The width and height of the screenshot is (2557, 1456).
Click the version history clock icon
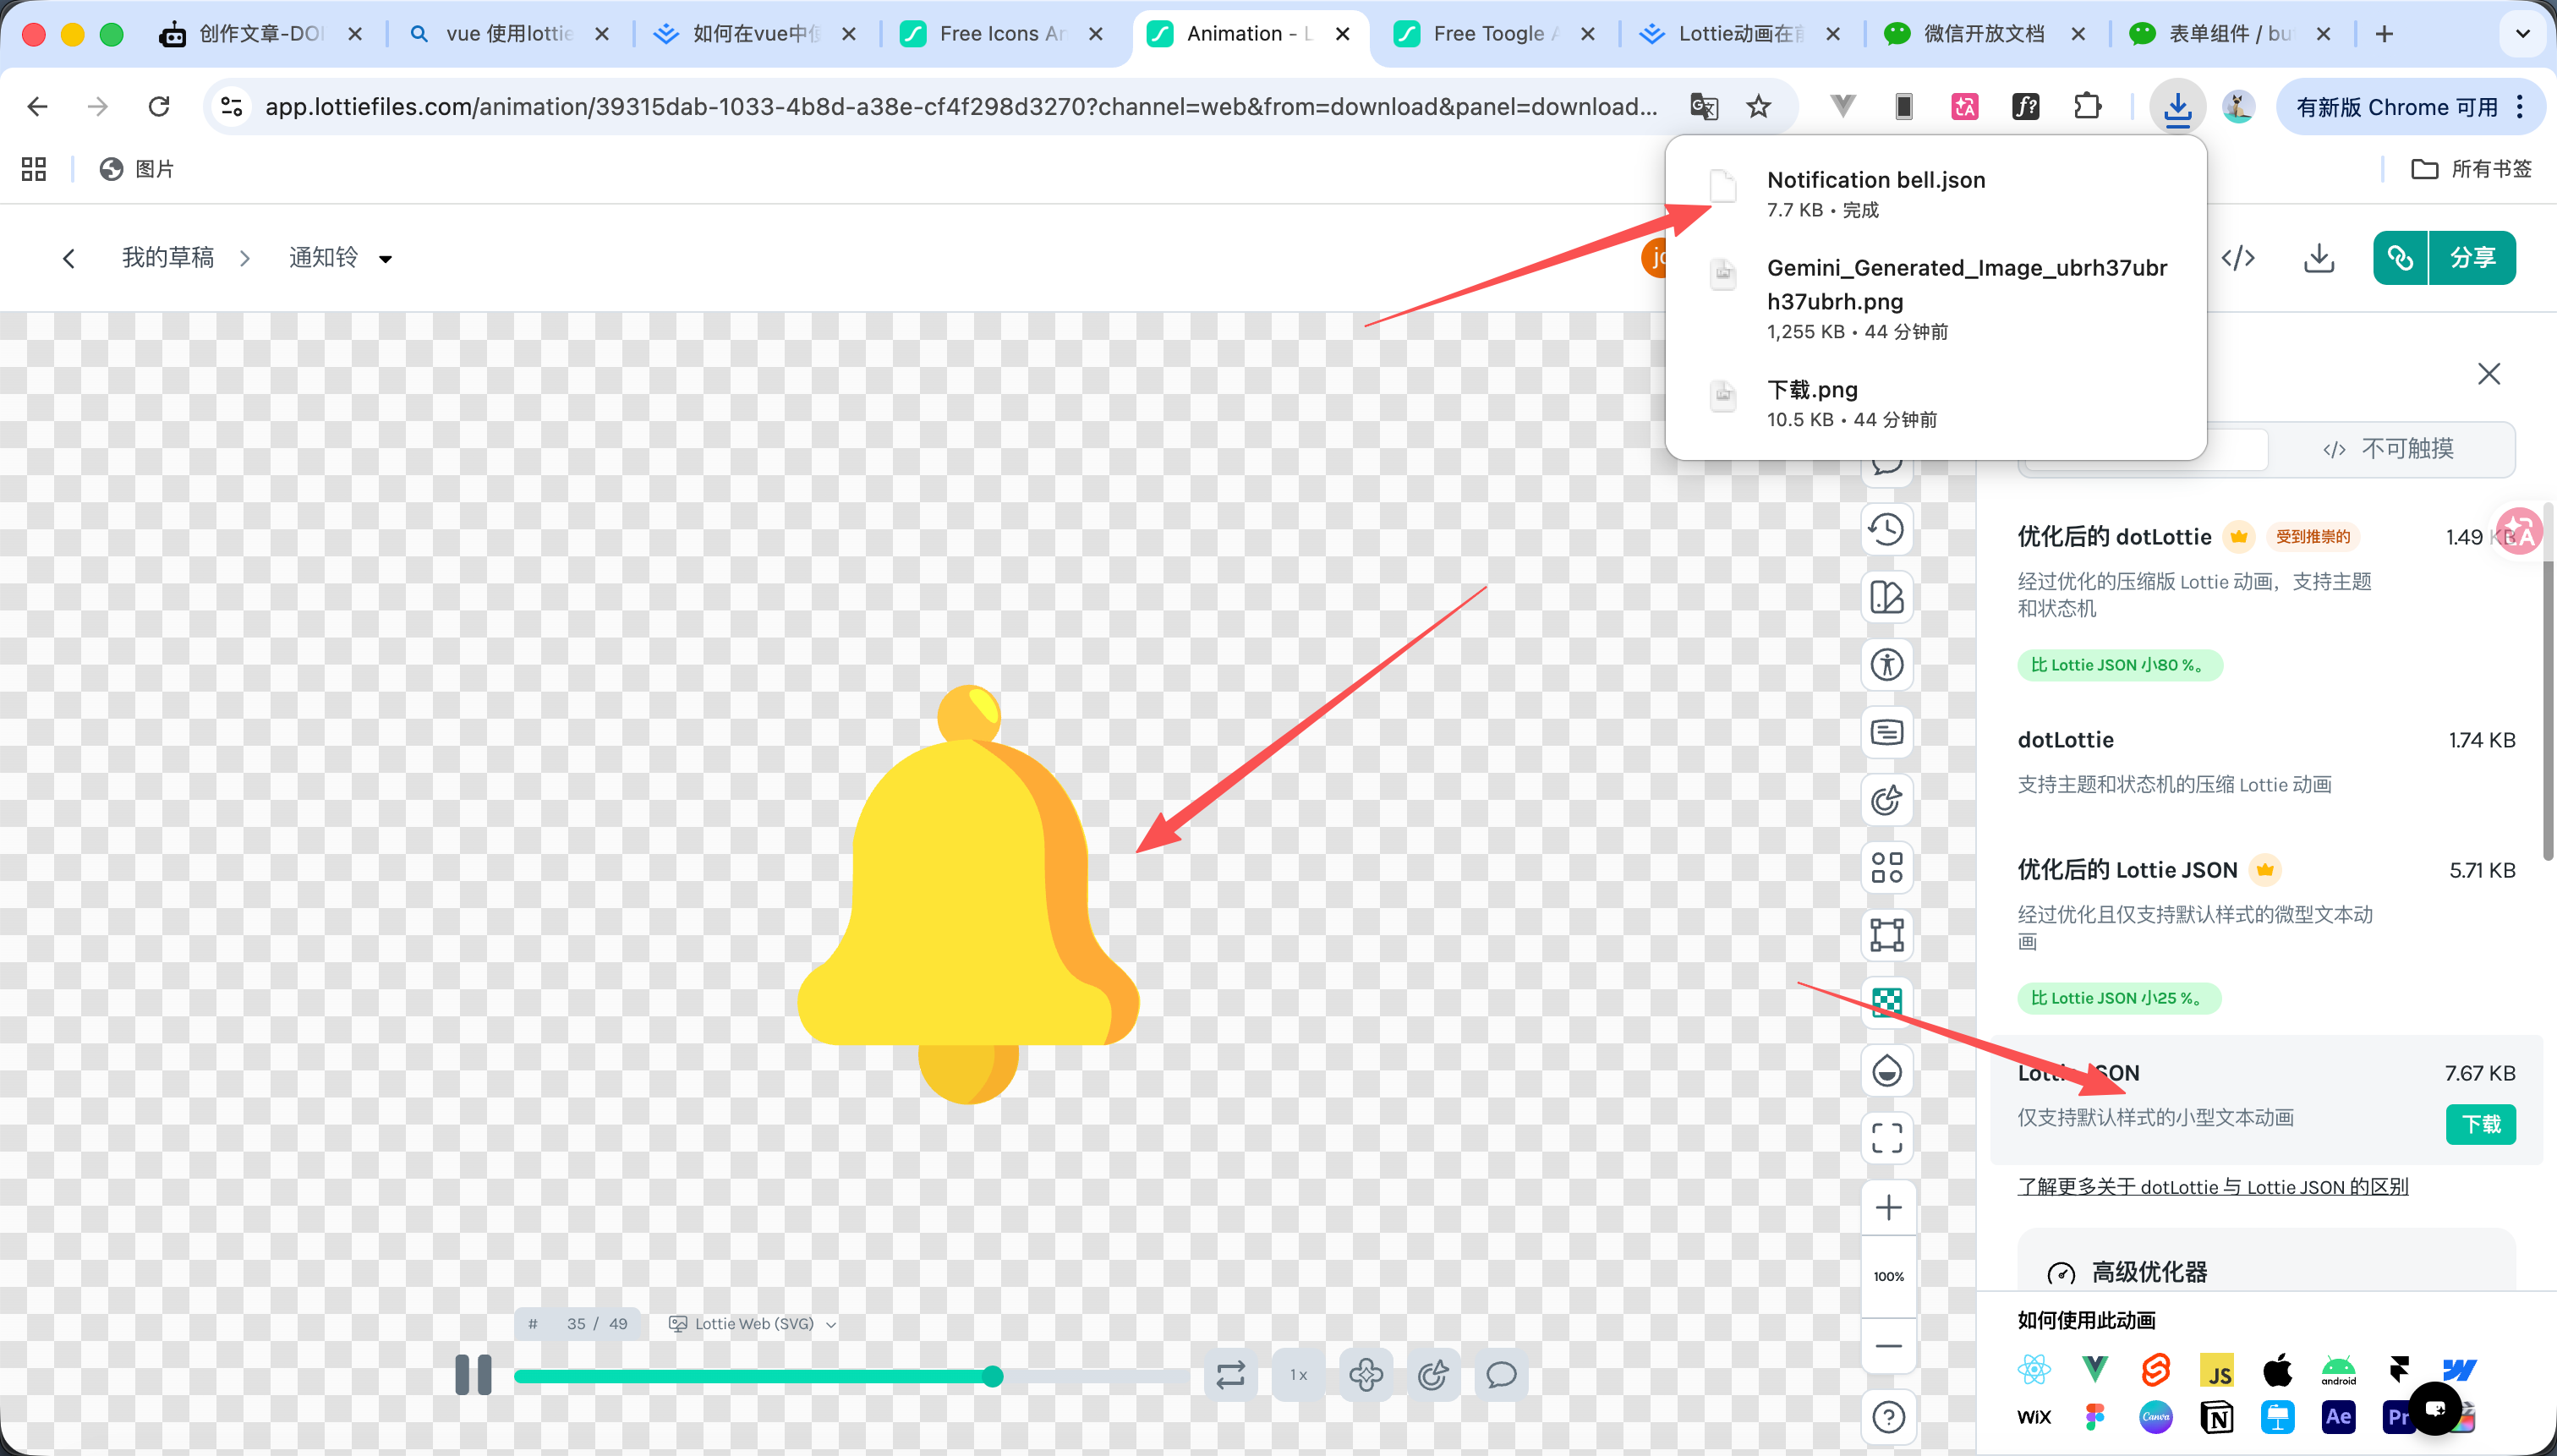click(1886, 529)
